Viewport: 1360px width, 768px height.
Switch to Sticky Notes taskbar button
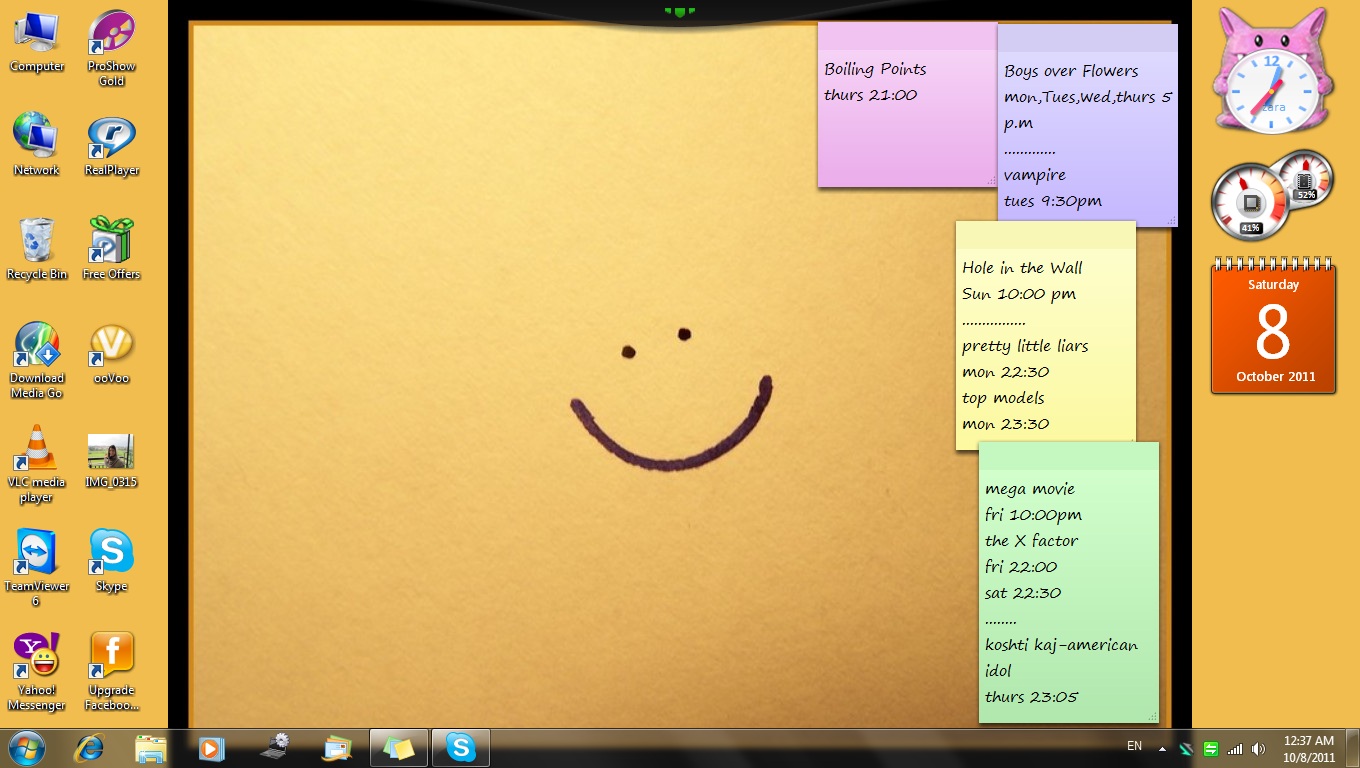(x=398, y=748)
